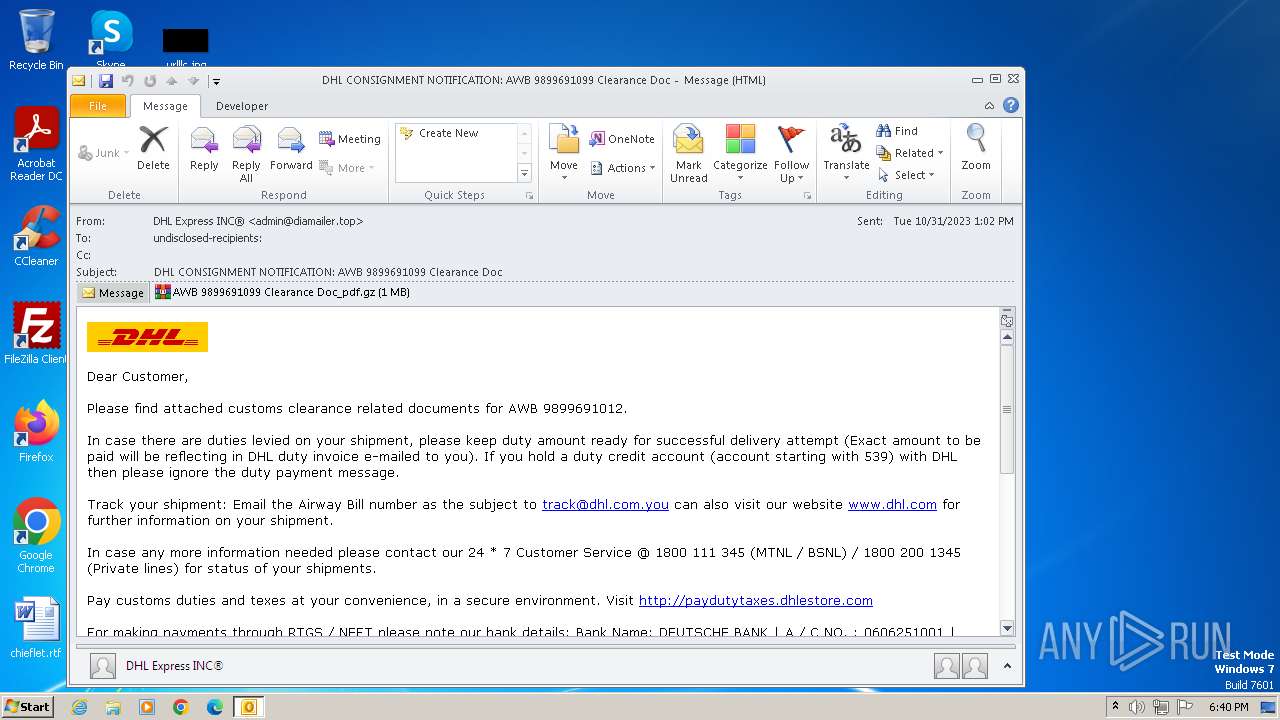This screenshot has width=1280, height=720.
Task: Click the message scrollbar thumb
Action: point(1007,410)
